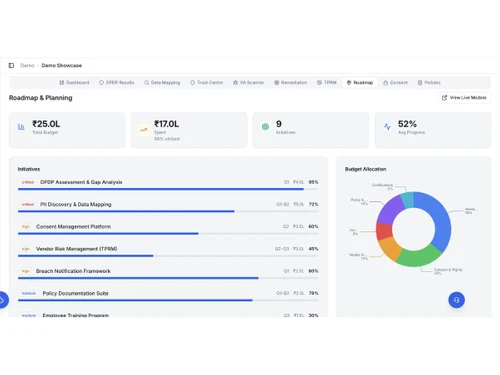The width and height of the screenshot is (500, 375).
Task: Open the Dashboard tab
Action: pos(74,82)
